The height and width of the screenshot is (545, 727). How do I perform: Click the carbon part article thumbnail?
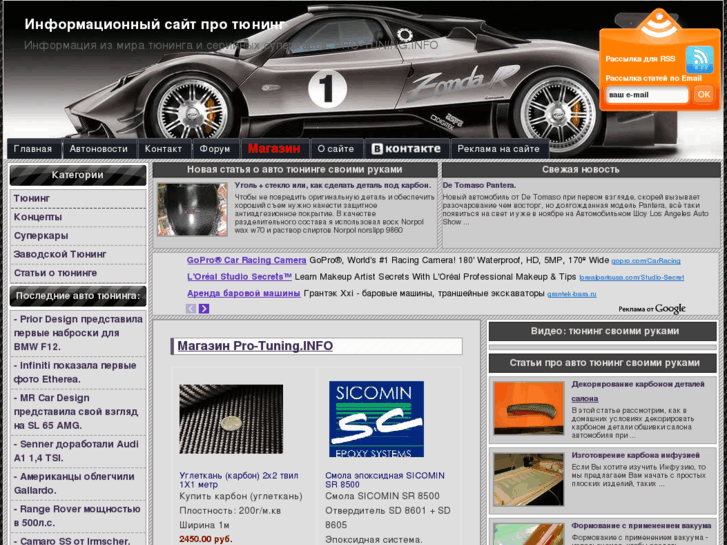tap(192, 210)
